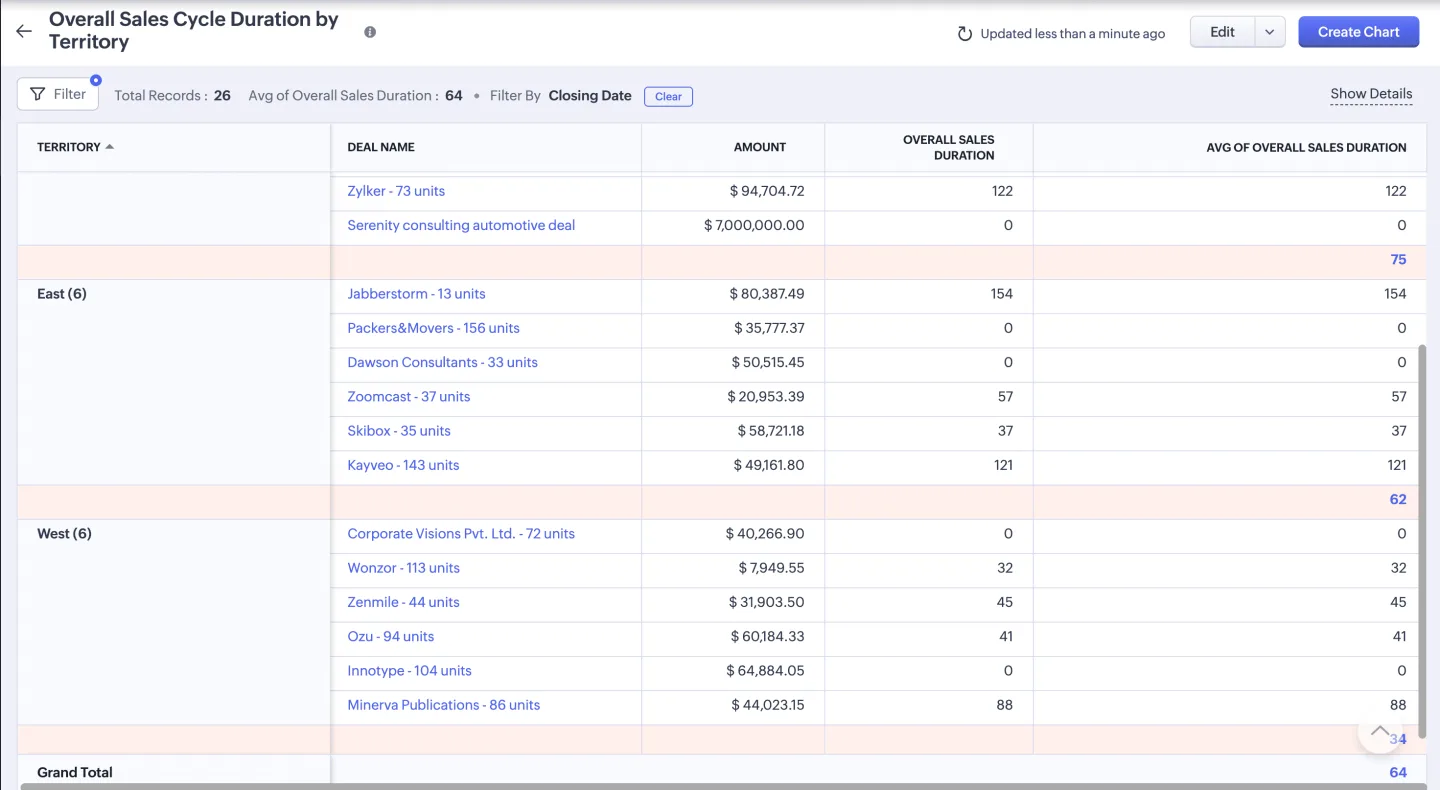Clear the Closing Date filter
The image size is (1440, 790).
click(668, 97)
